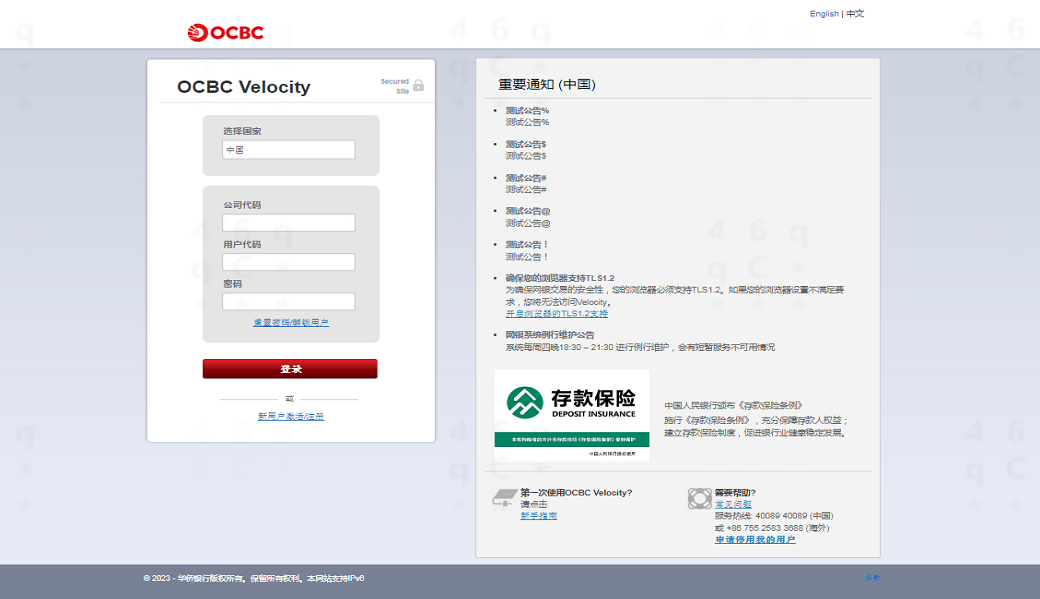Click the bold 测试公告% notice title
Viewport: 1040px width, 599px height.
(x=527, y=111)
